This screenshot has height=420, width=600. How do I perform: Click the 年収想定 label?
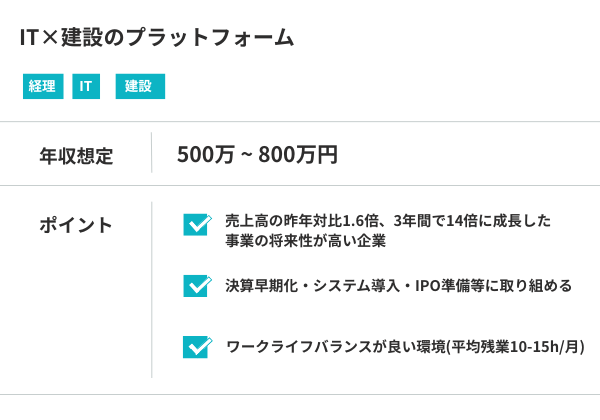coord(76,156)
